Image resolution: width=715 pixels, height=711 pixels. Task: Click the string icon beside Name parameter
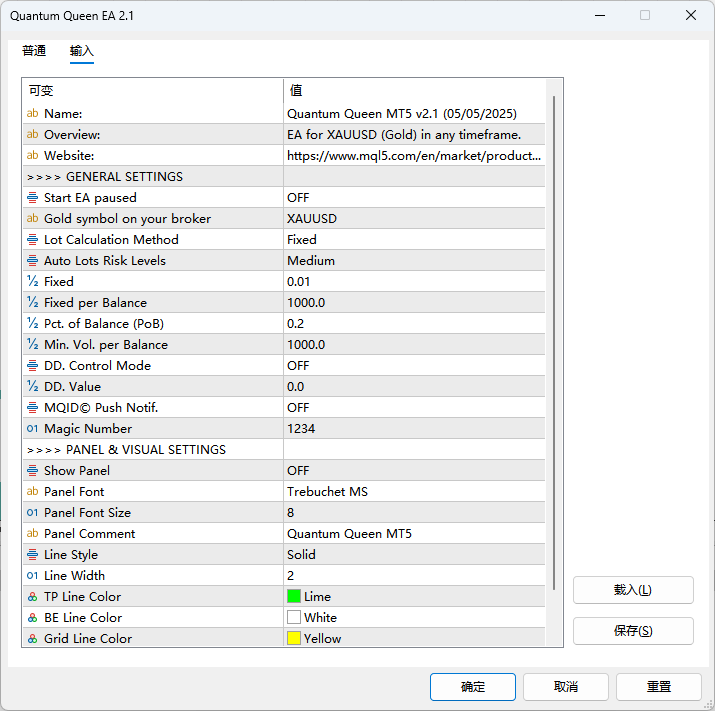[x=32, y=114]
